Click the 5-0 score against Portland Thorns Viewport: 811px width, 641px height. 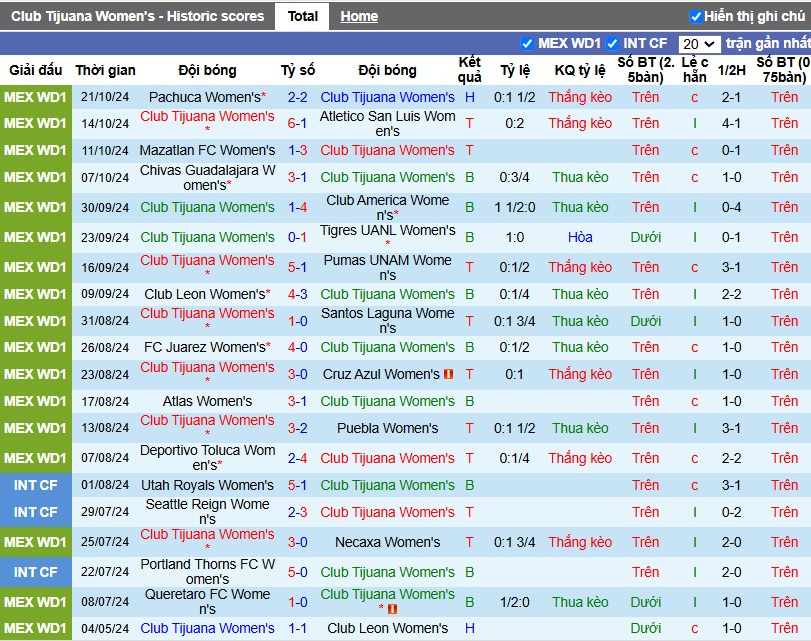coord(297,572)
